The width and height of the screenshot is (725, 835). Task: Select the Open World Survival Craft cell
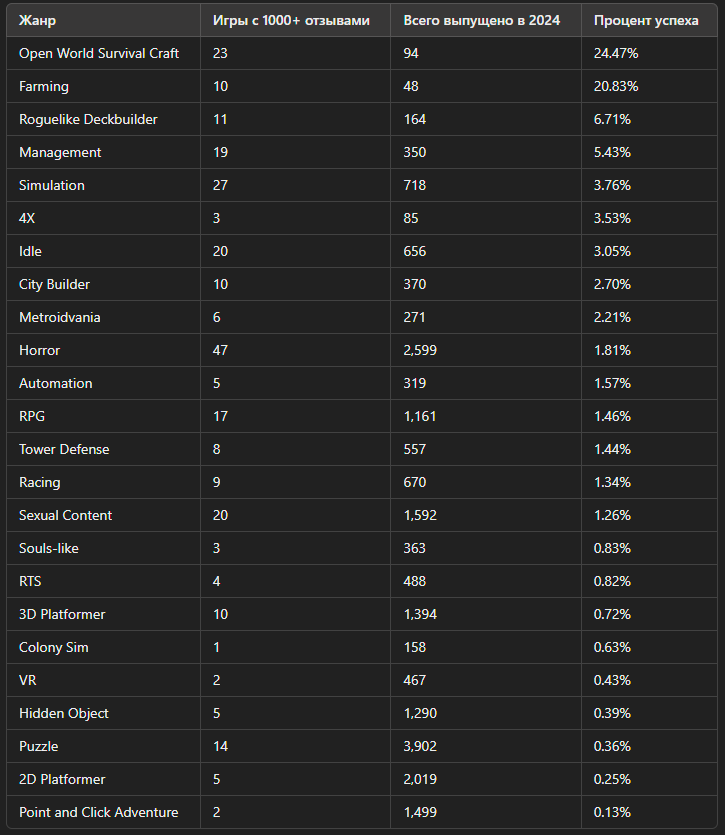tap(99, 53)
